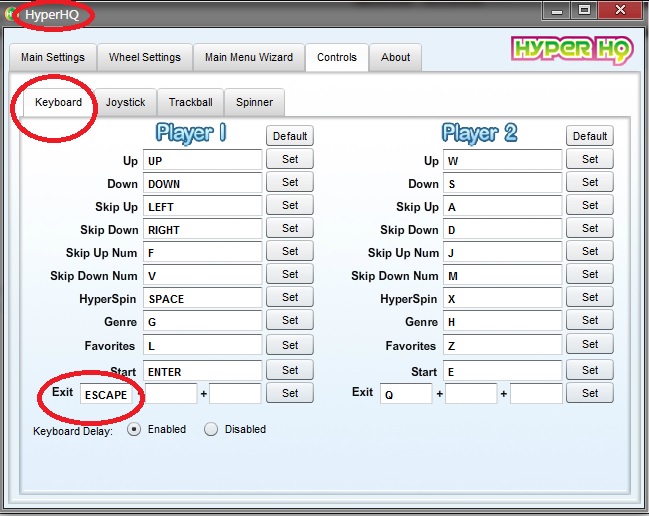Click Set for Player 2 Skip Up
Screen dimensions: 649x516
[x=590, y=205]
